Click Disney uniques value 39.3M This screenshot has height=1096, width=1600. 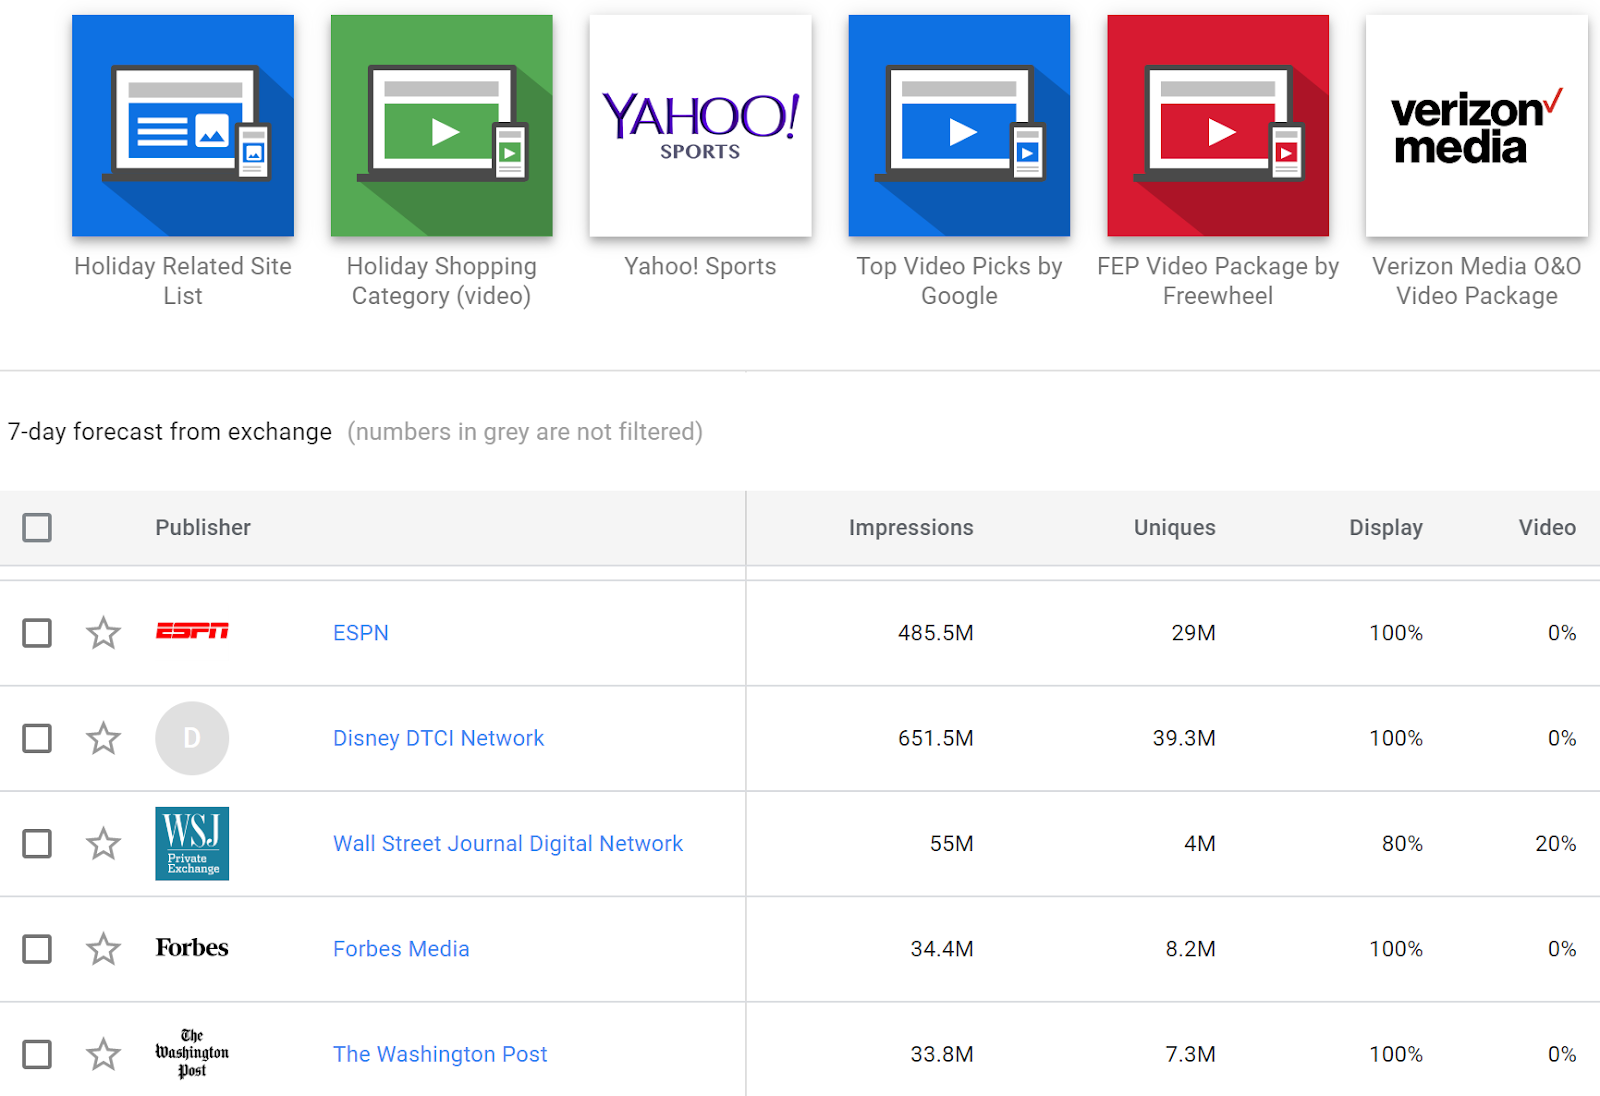click(x=1184, y=738)
